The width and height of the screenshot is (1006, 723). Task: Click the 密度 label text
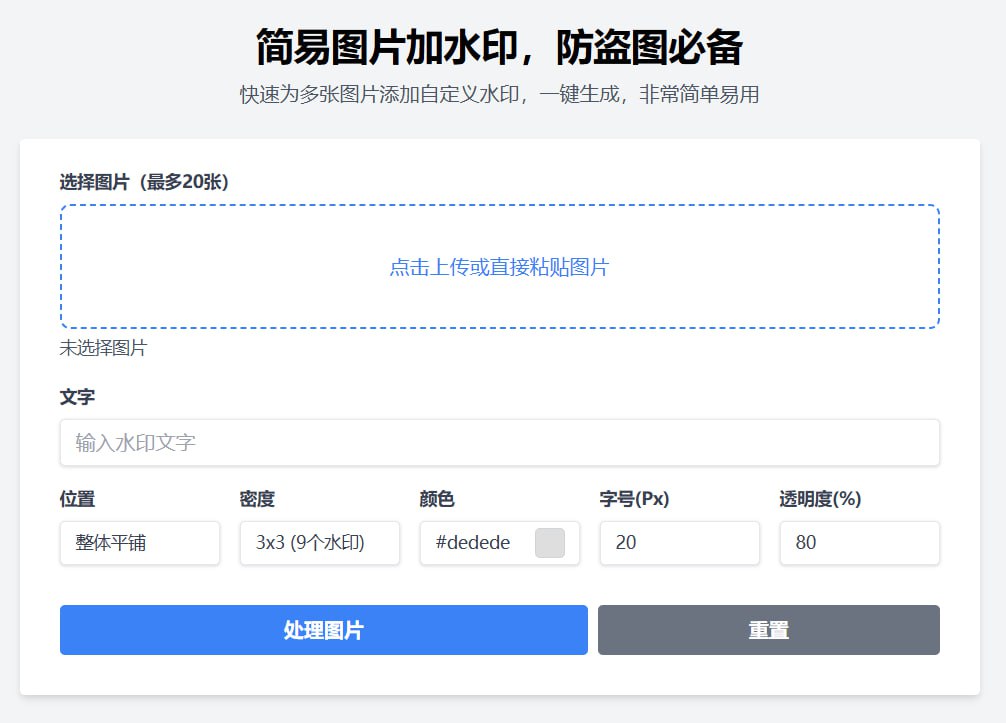coord(257,499)
